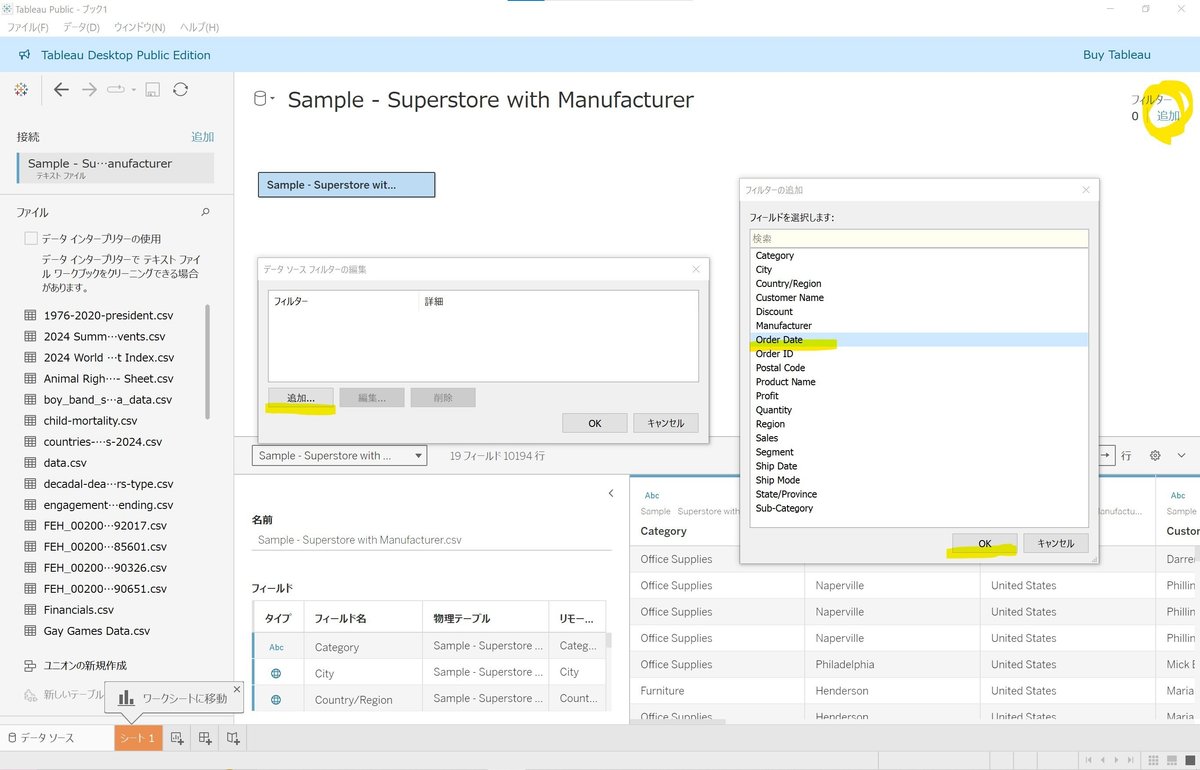The width and height of the screenshot is (1200, 770).
Task: Click the Abc type icon for Category field row
Action: click(276, 647)
